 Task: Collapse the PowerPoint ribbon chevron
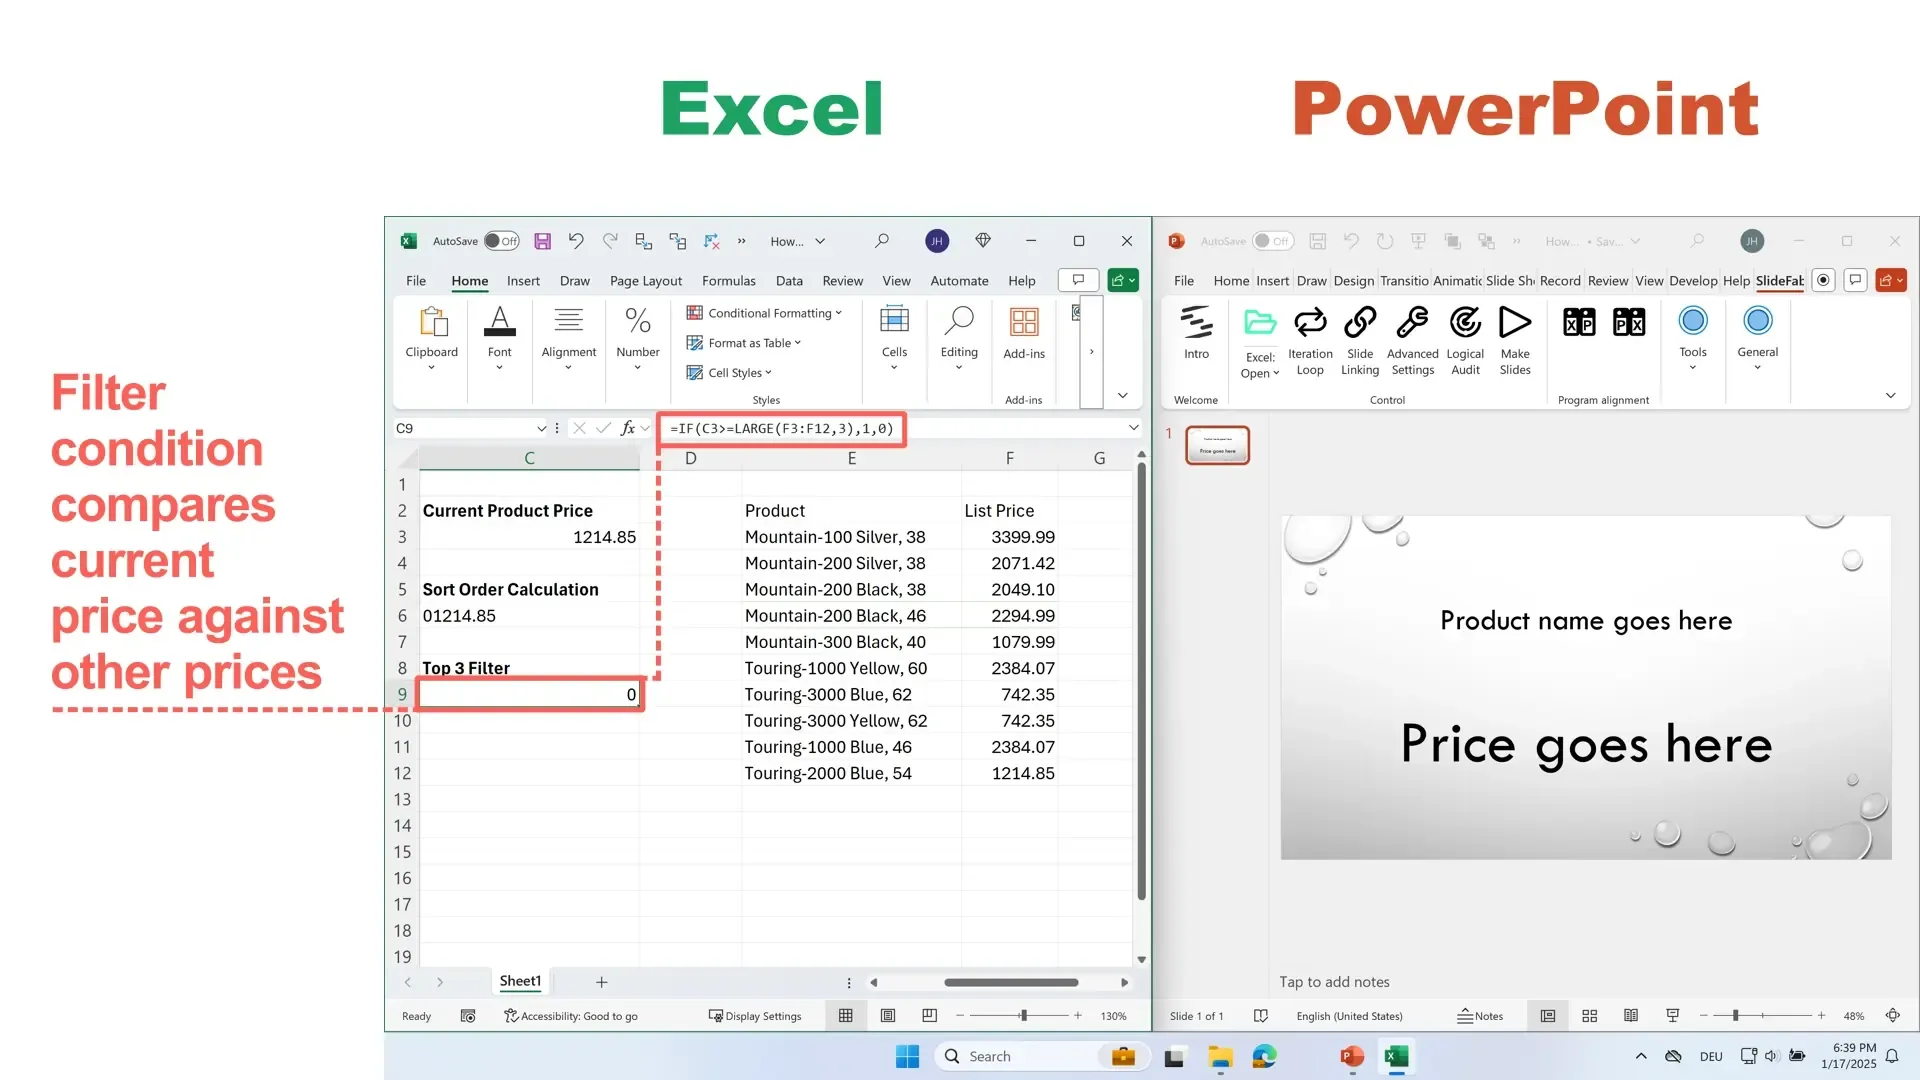pyautogui.click(x=1890, y=395)
